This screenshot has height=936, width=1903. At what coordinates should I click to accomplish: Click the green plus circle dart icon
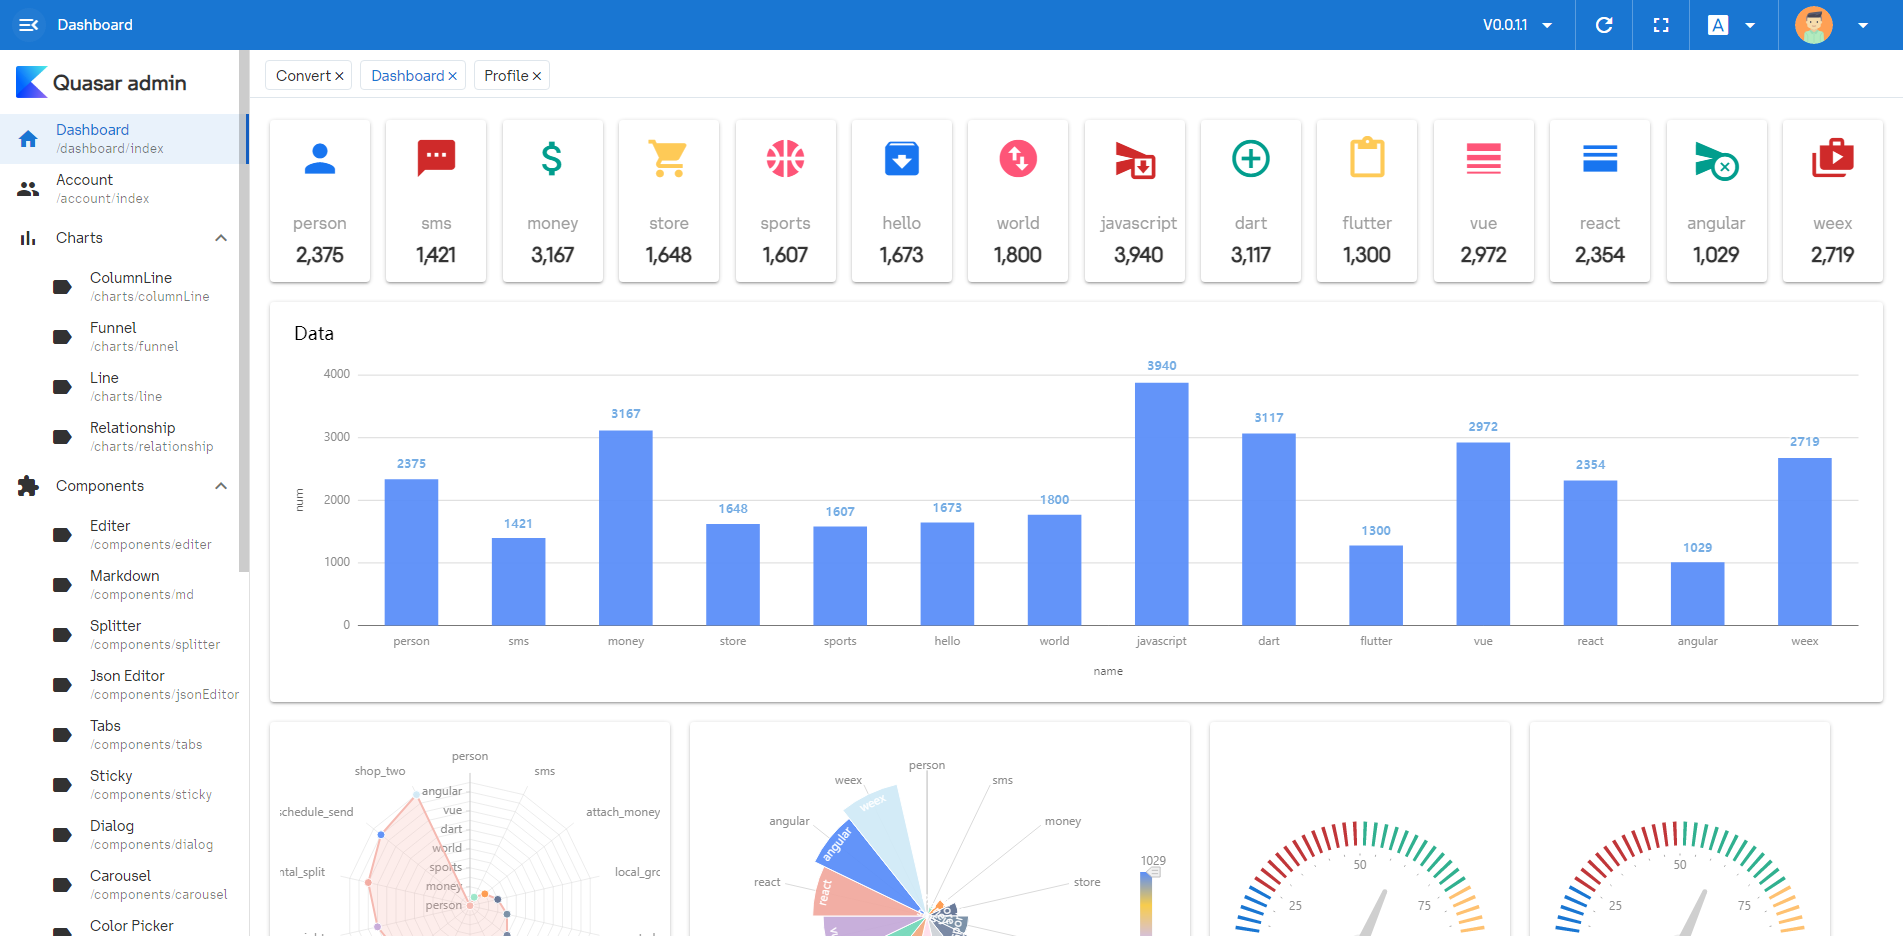coord(1251,158)
